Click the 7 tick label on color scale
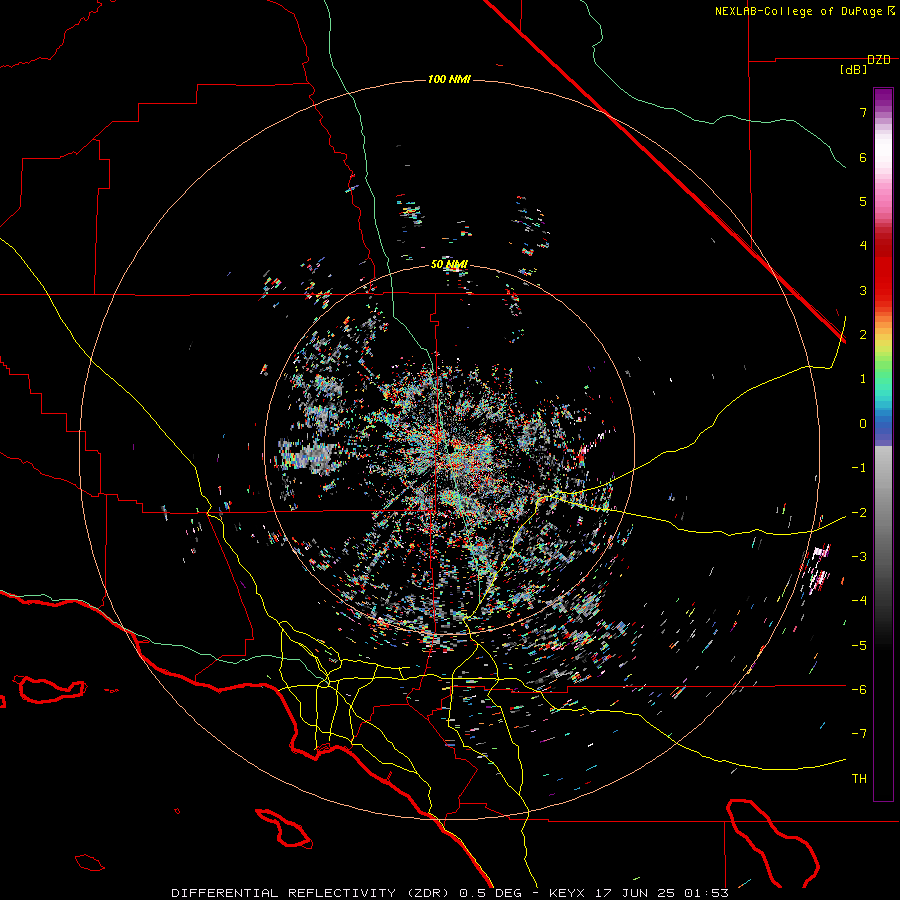 [x=863, y=112]
